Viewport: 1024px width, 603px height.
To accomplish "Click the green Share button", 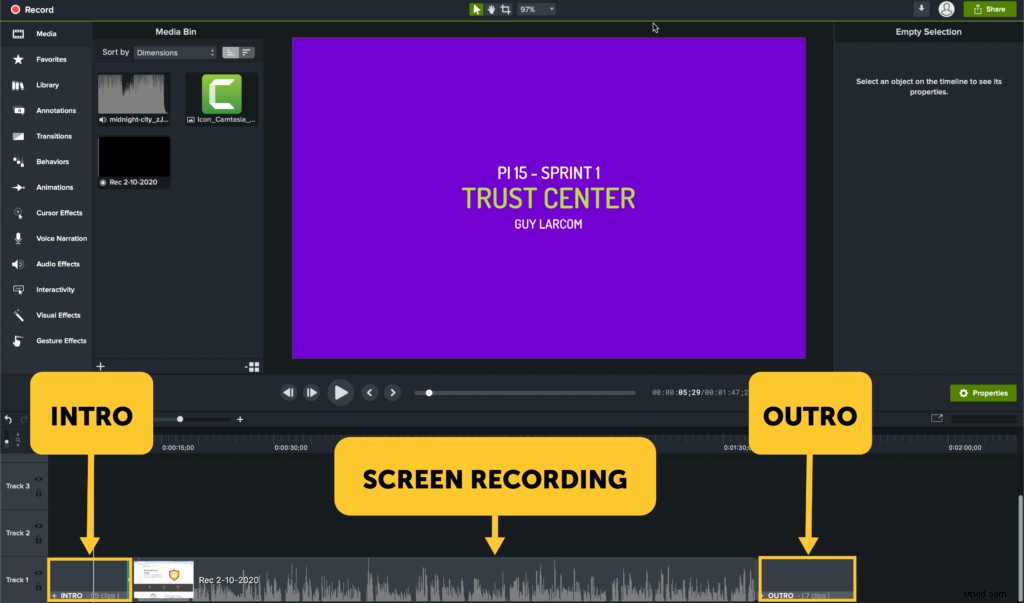I will point(990,8).
